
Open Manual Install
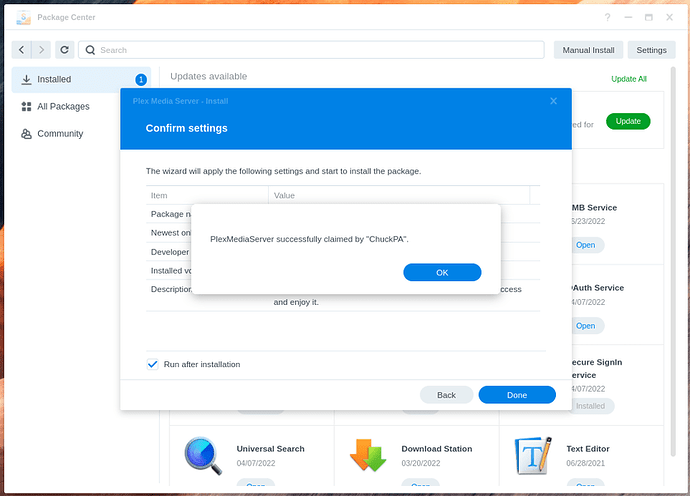point(588,50)
